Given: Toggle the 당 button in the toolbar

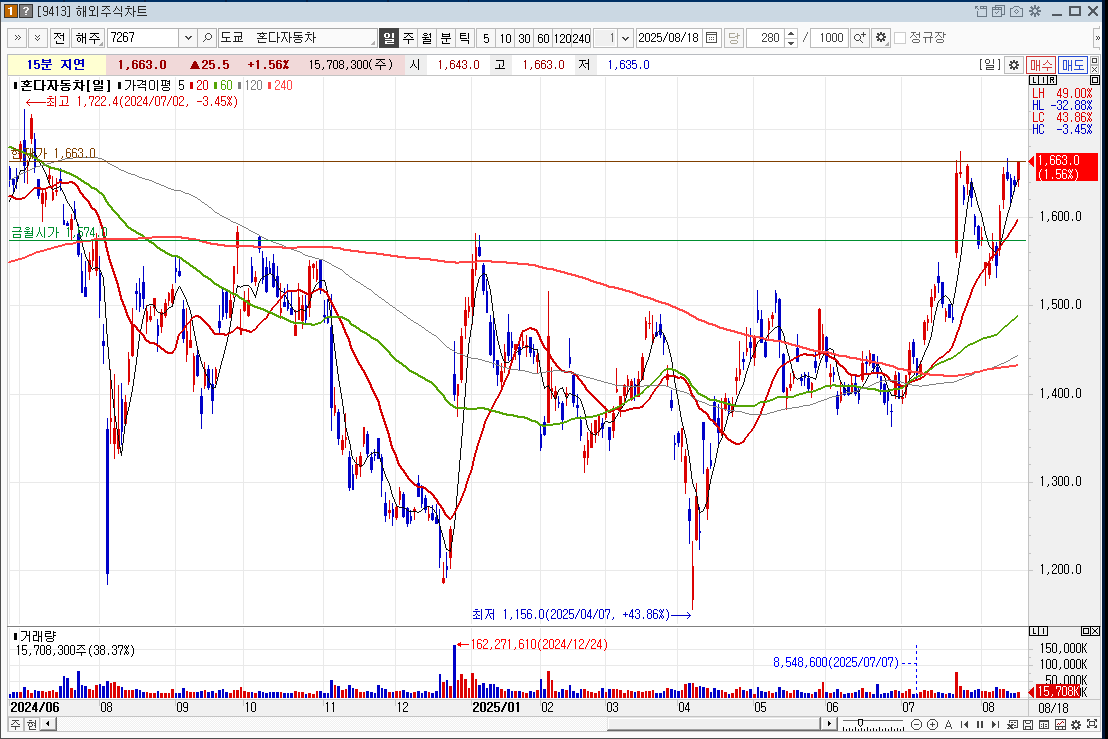Looking at the screenshot, I should pos(733,38).
